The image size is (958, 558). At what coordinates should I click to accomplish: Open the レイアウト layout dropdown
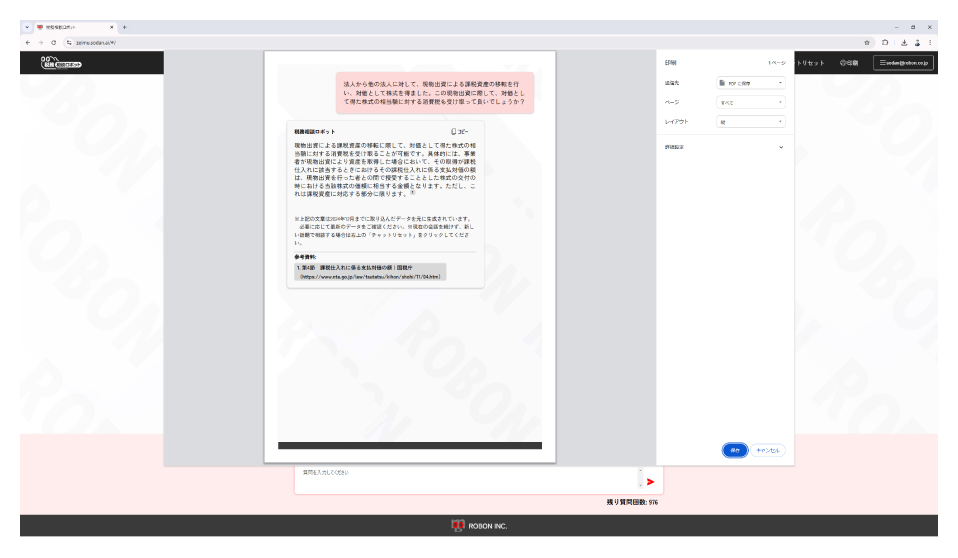coord(750,121)
